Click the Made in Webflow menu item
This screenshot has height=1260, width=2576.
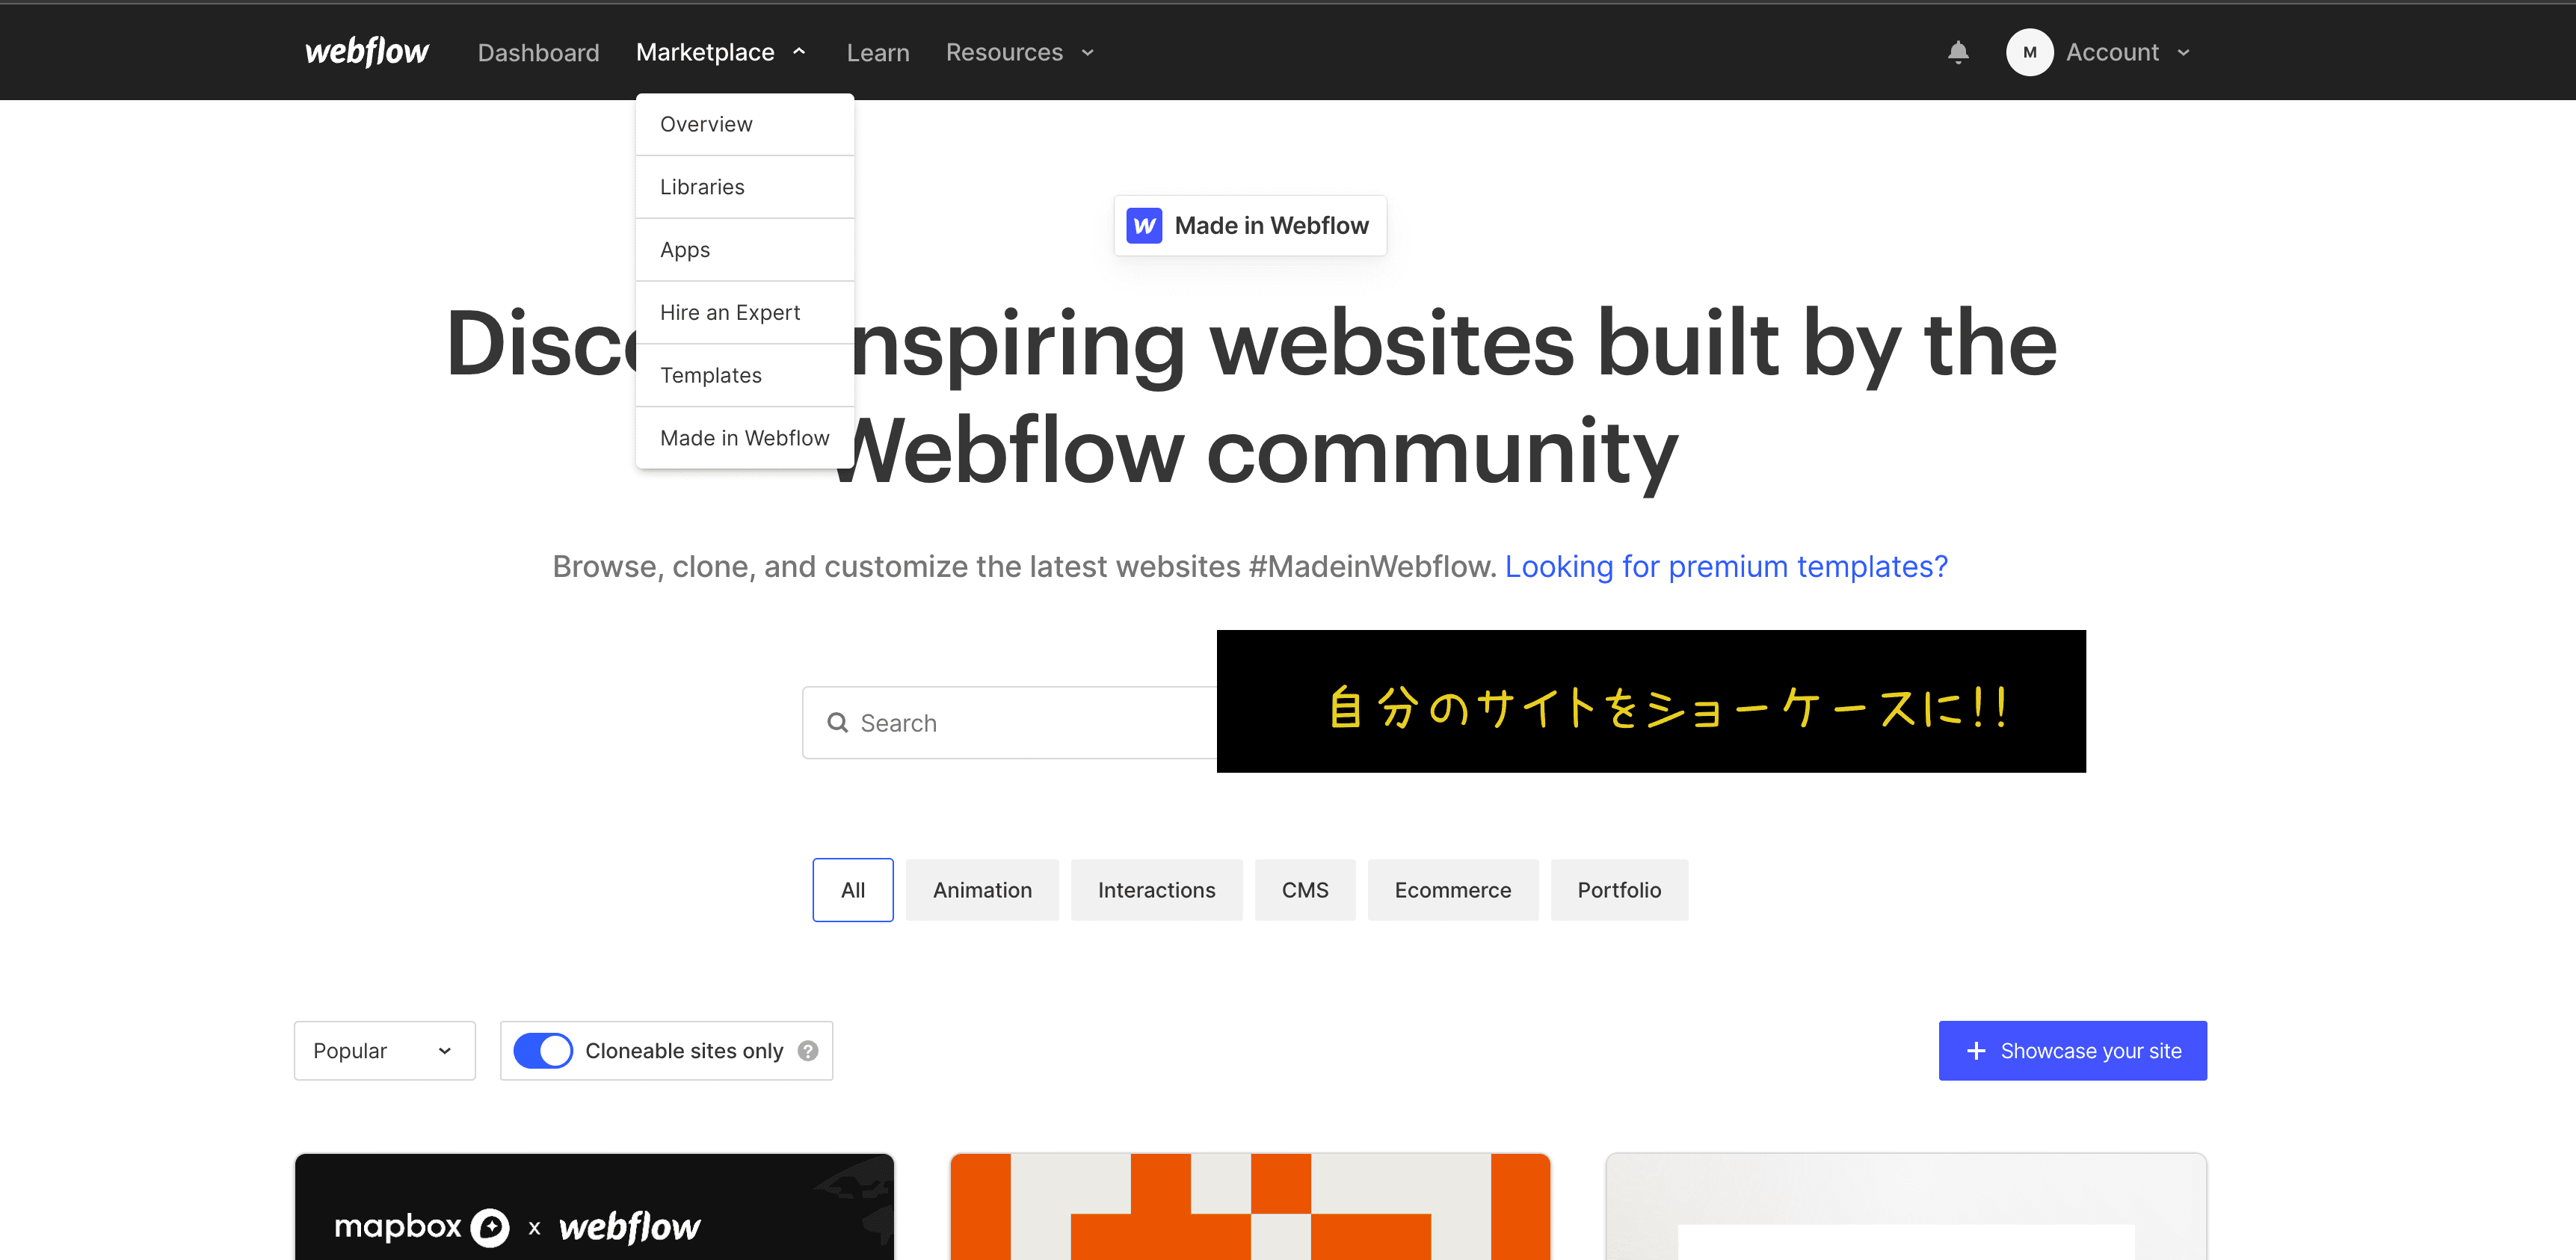745,437
